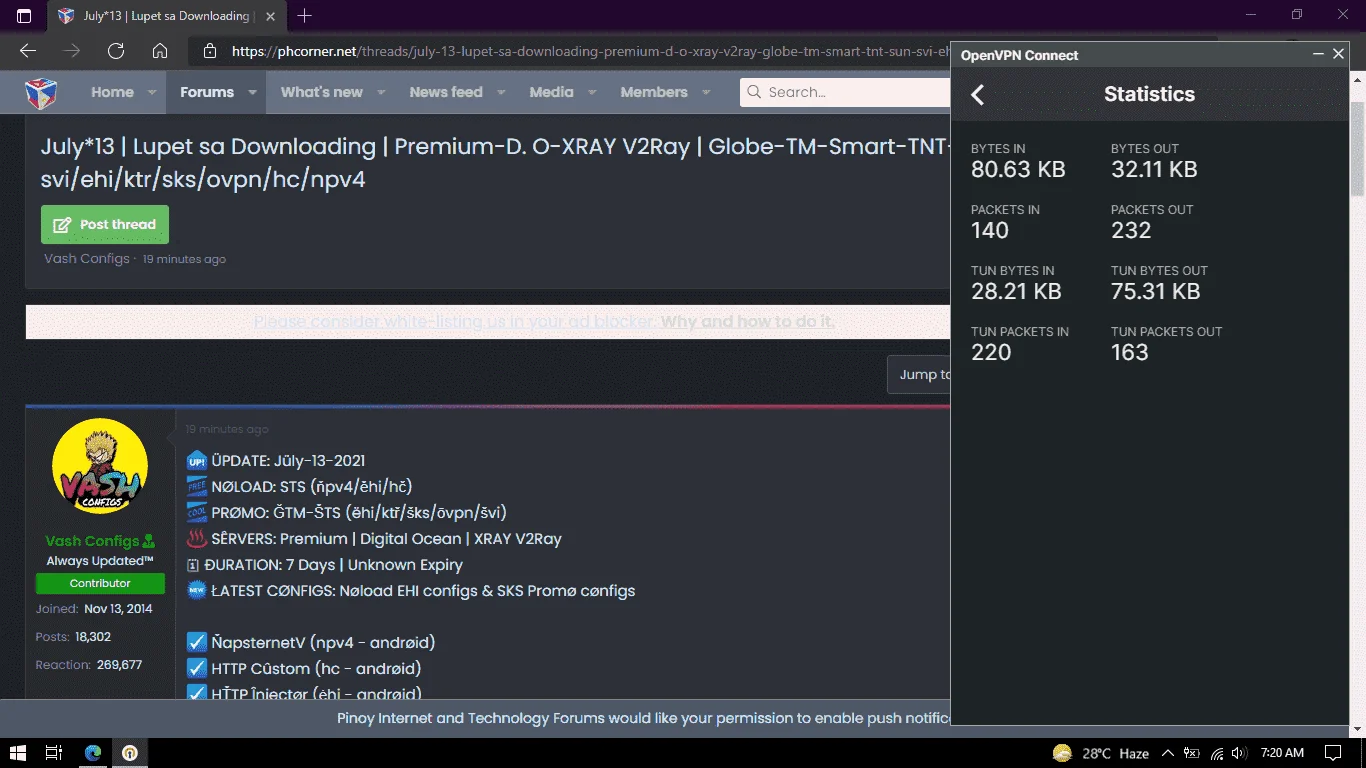Show hidden system tray icons

pos(1167,753)
